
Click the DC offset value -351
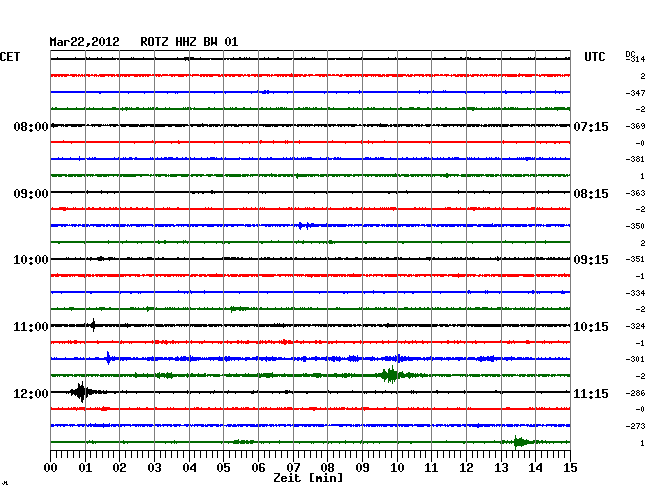click(635, 259)
